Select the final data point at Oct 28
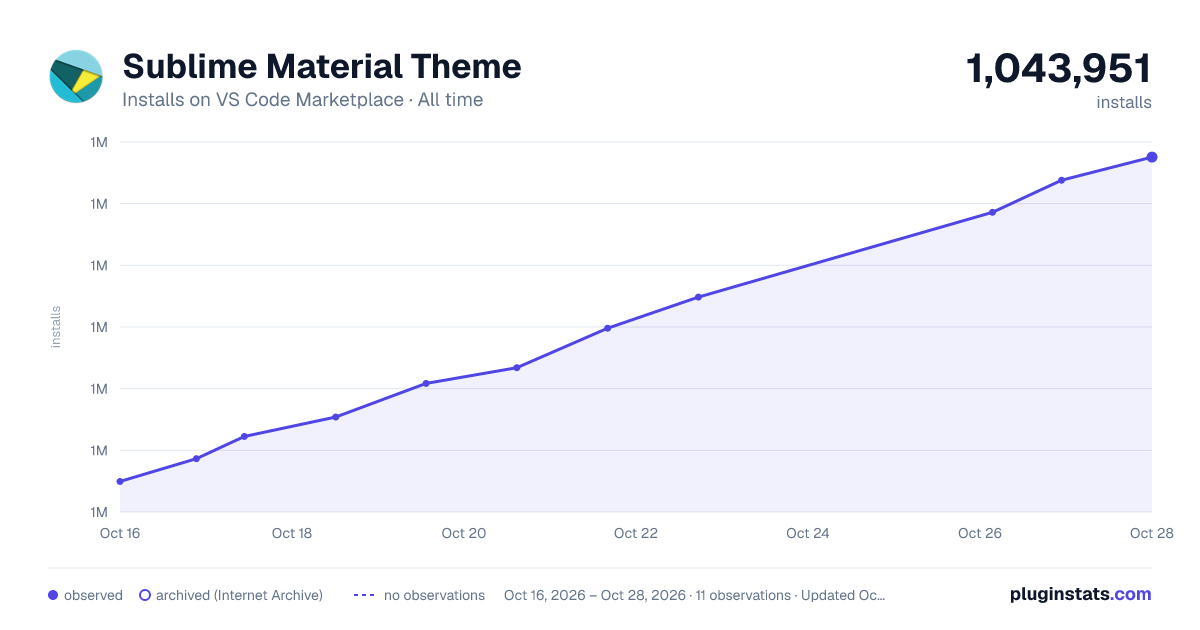The height and width of the screenshot is (630, 1200). click(1152, 157)
